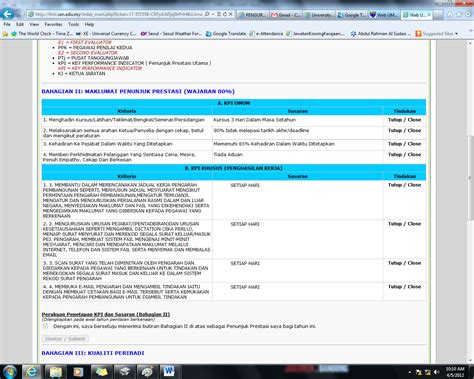Click the browser Forward arrow button
The width and height of the screenshot is (474, 379).
[x=20, y=14]
